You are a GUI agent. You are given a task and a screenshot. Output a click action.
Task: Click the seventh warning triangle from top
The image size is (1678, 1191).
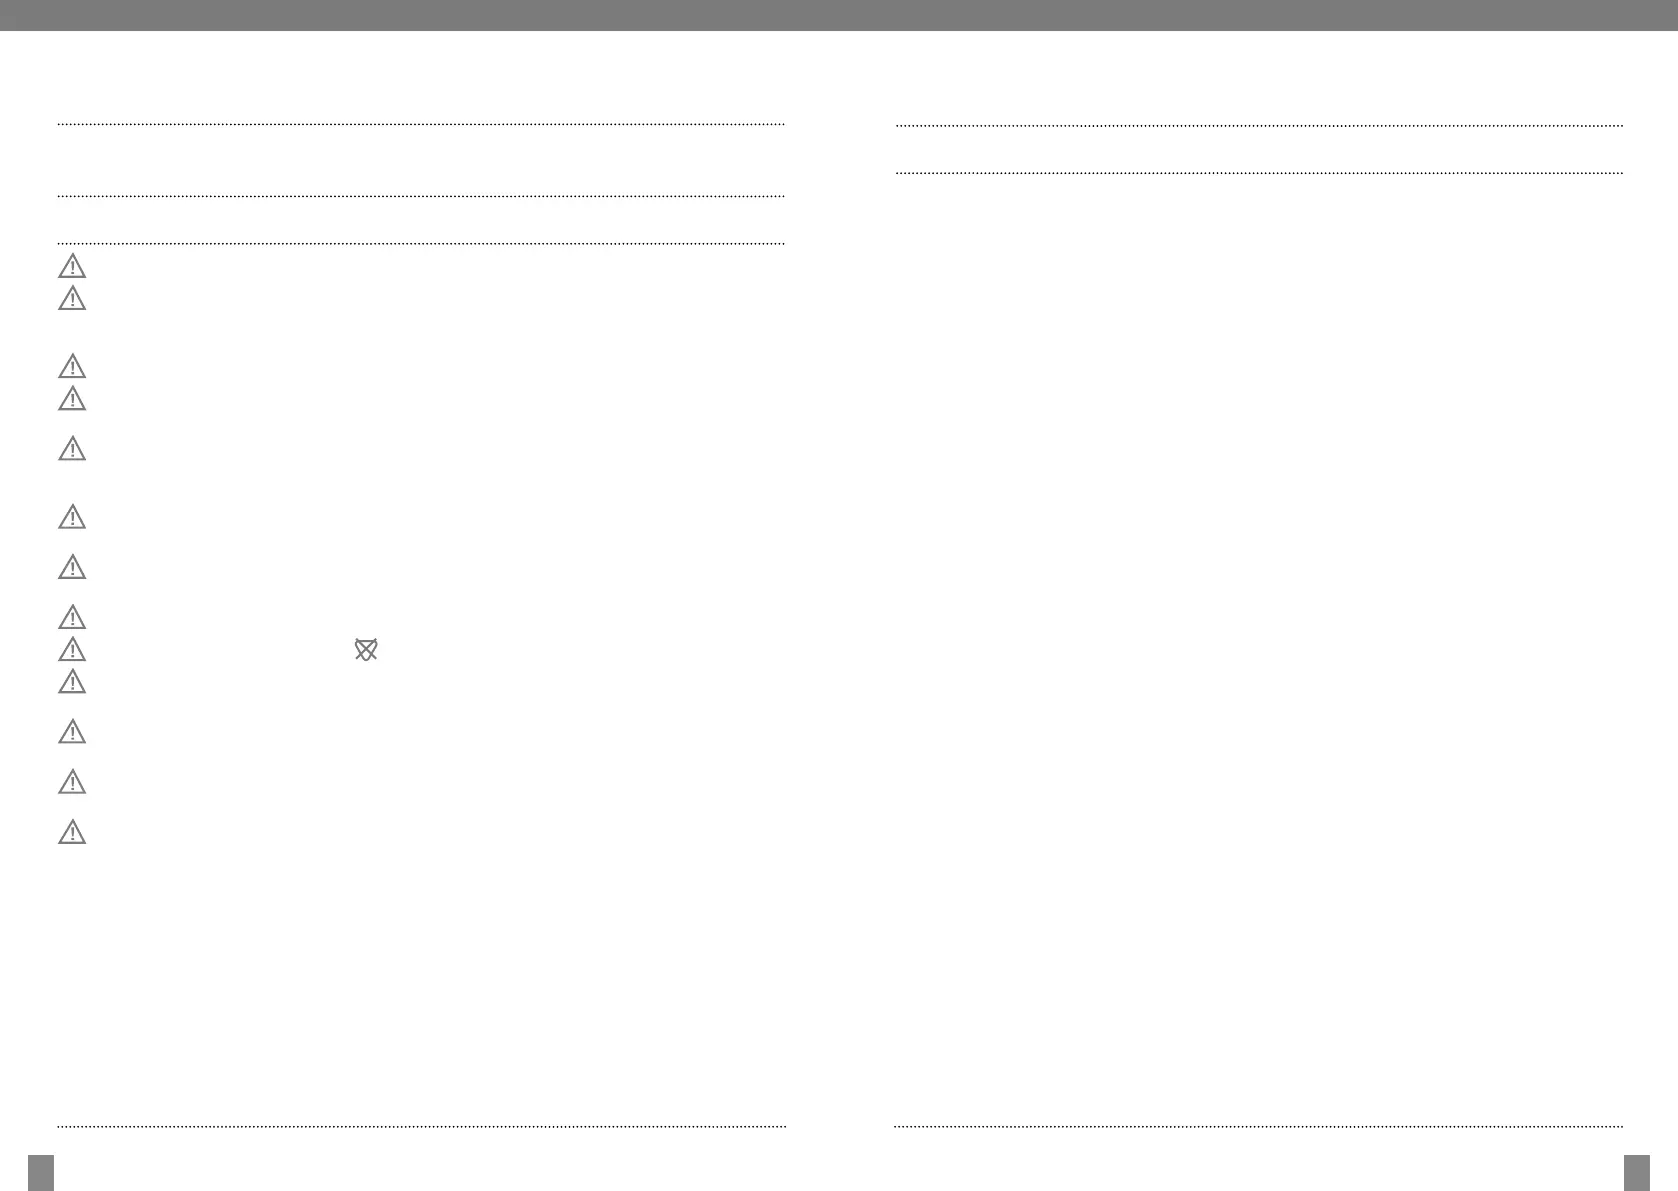[72, 567]
